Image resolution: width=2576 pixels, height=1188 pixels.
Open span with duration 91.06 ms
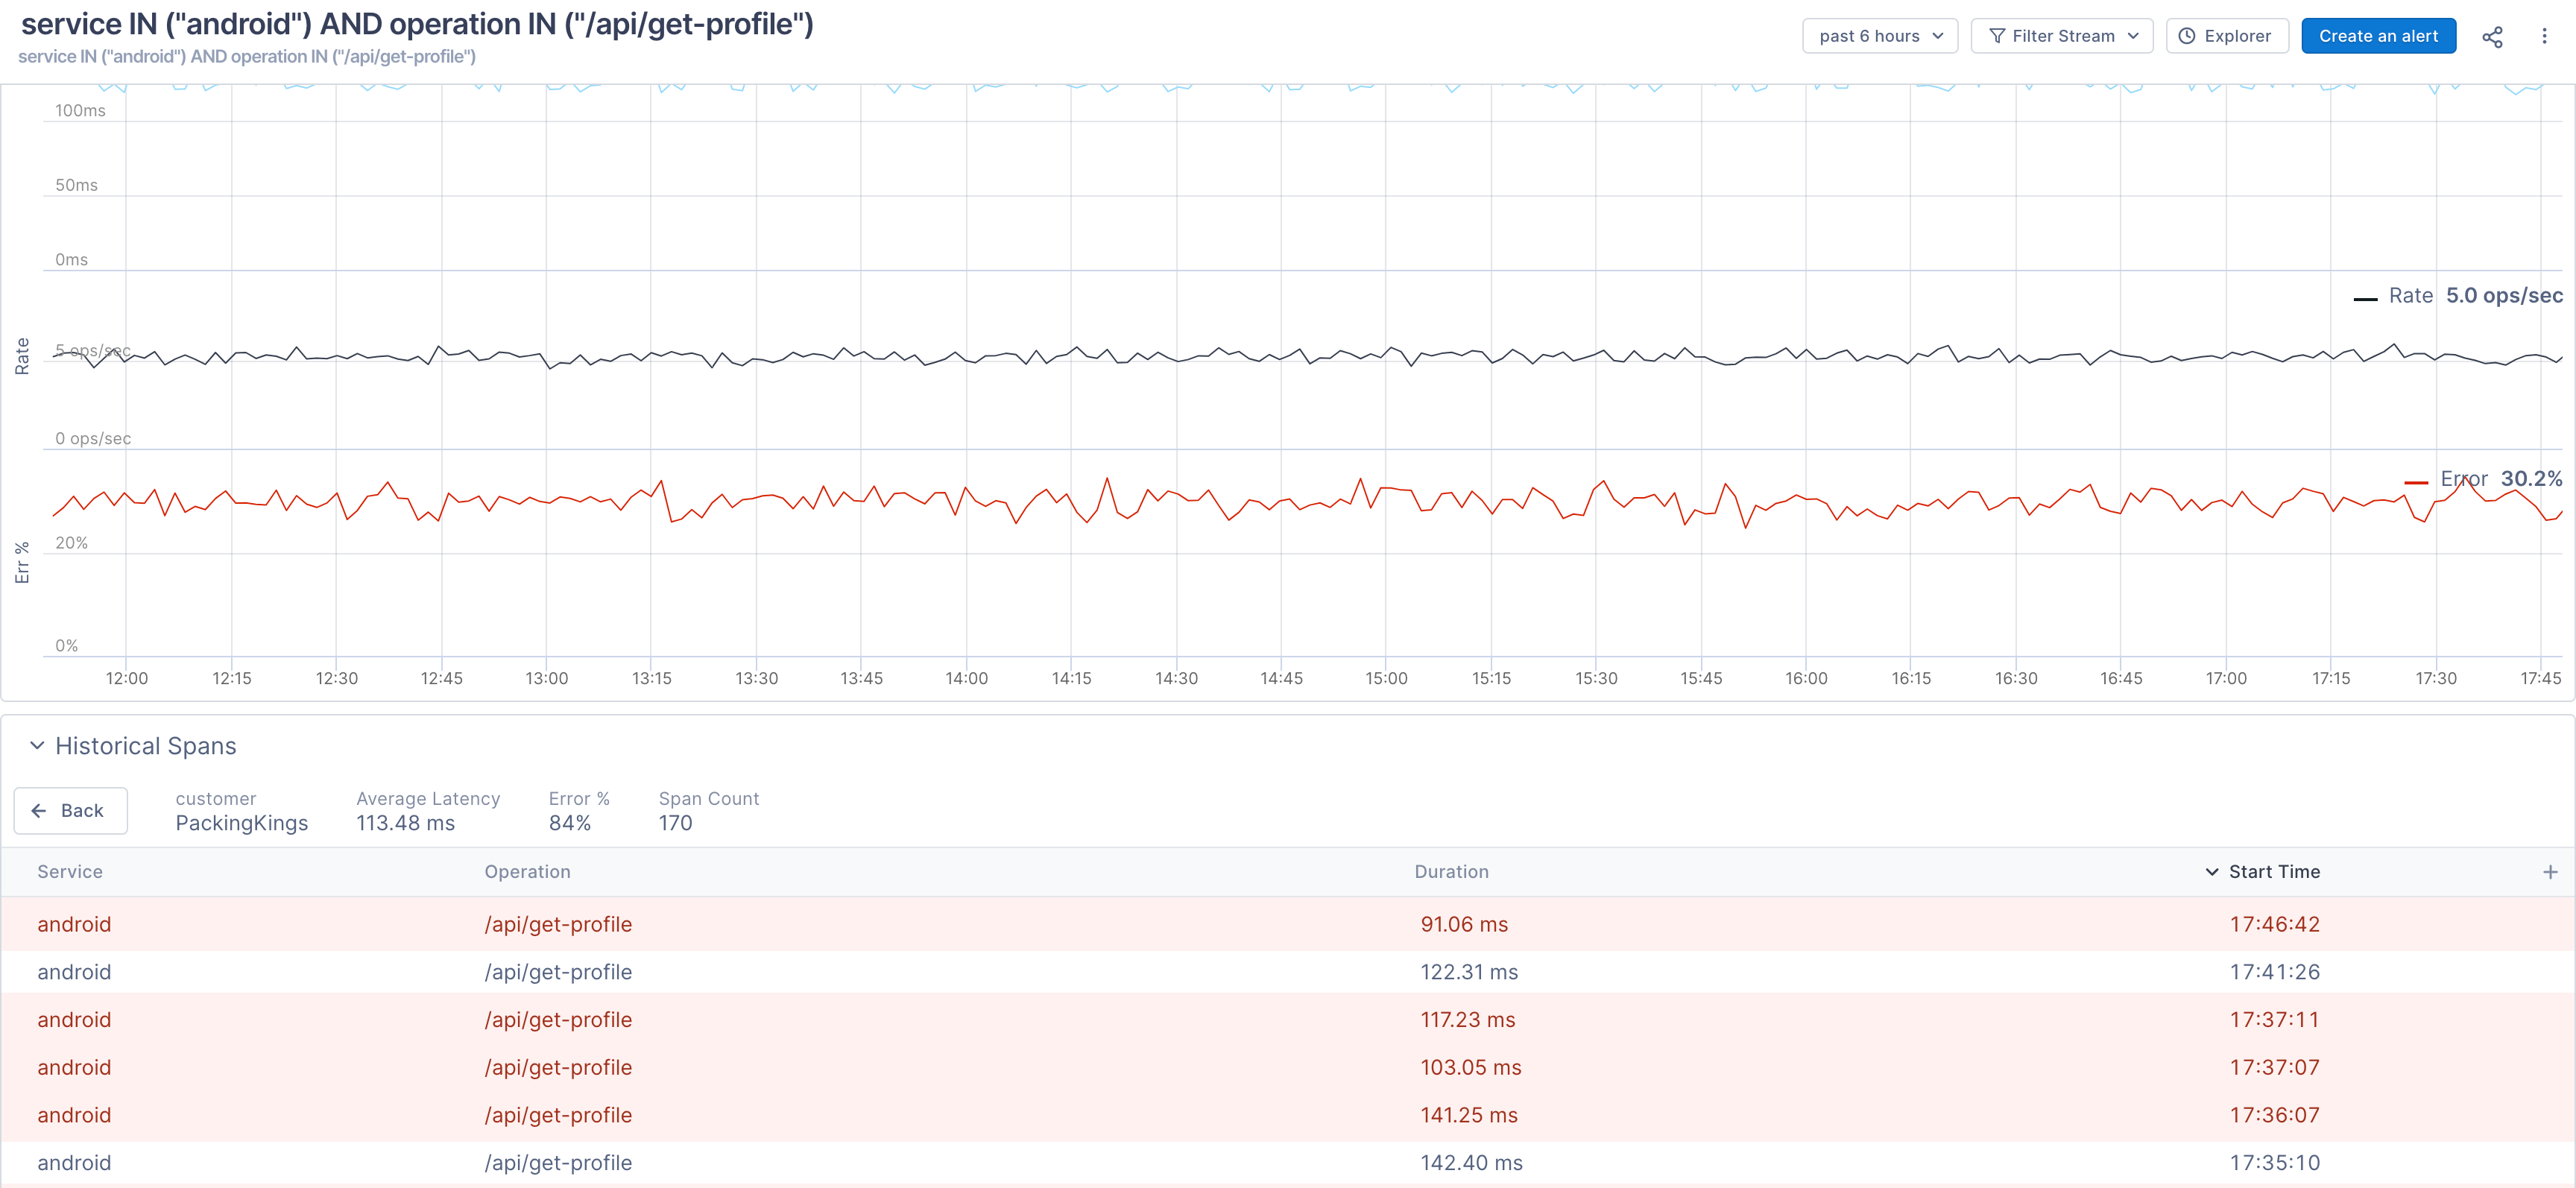[x=1463, y=924]
